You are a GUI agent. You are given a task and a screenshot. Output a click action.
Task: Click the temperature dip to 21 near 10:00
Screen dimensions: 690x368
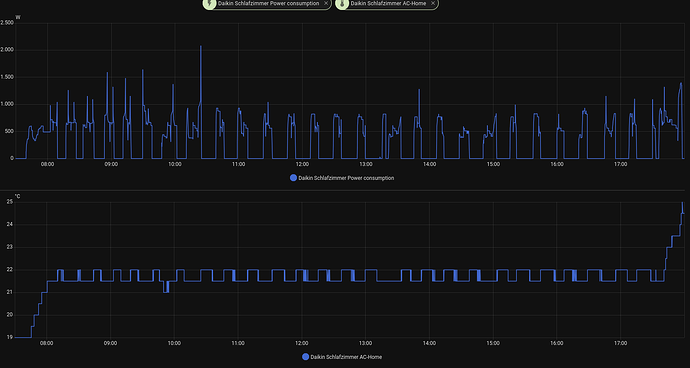point(166,292)
